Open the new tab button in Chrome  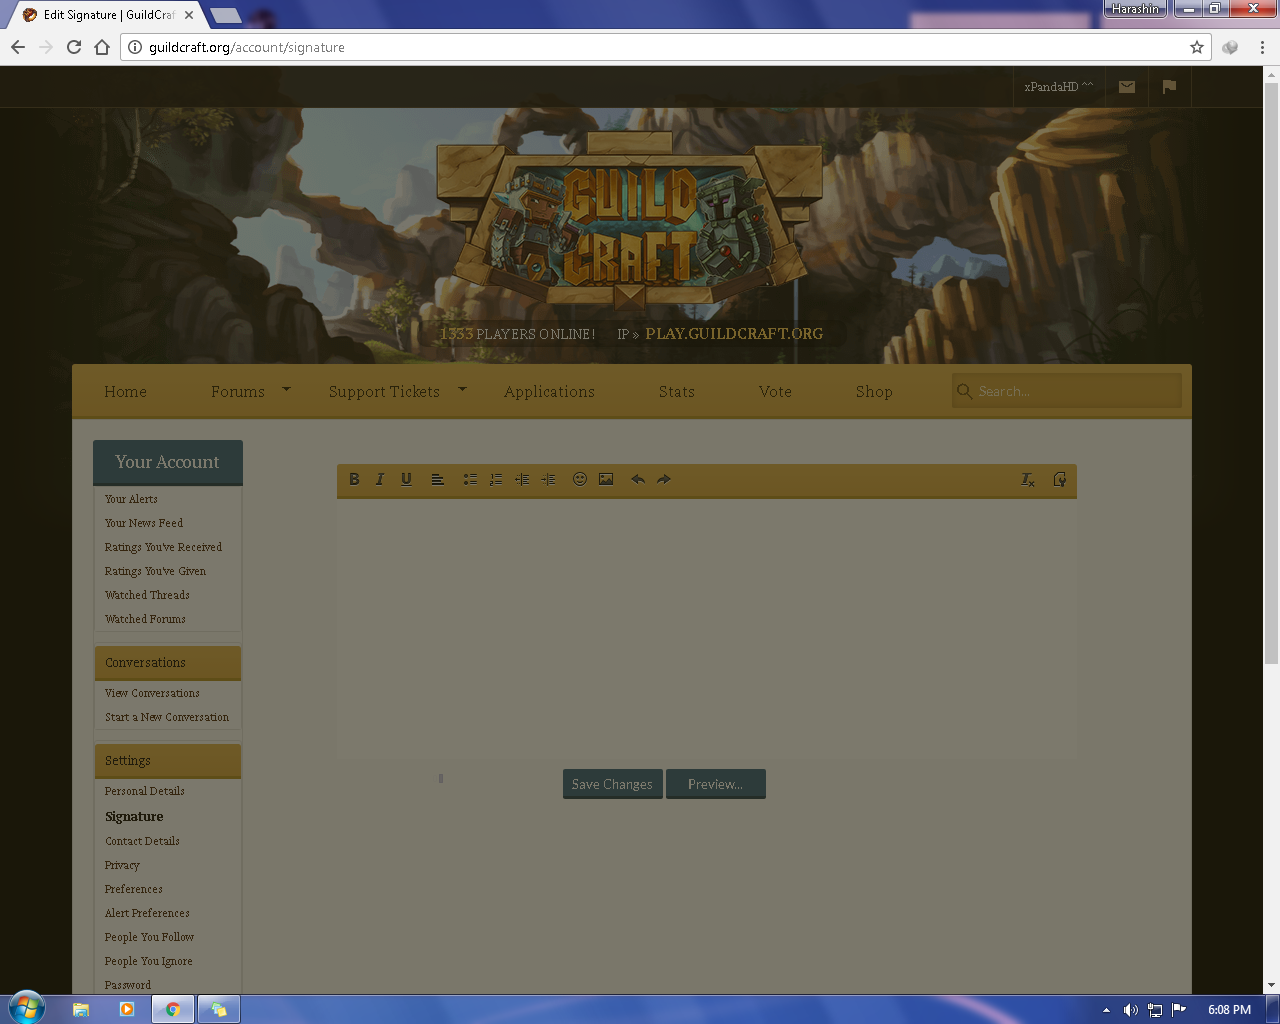(225, 15)
